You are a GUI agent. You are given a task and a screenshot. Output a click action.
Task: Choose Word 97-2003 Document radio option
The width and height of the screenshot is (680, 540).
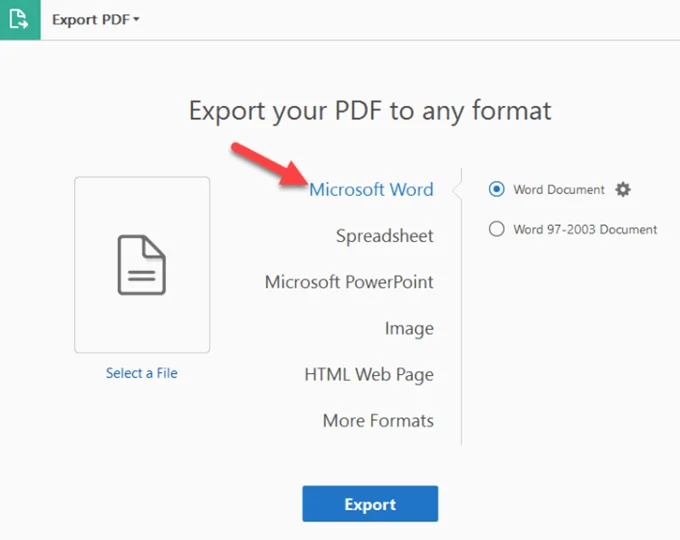(x=497, y=229)
